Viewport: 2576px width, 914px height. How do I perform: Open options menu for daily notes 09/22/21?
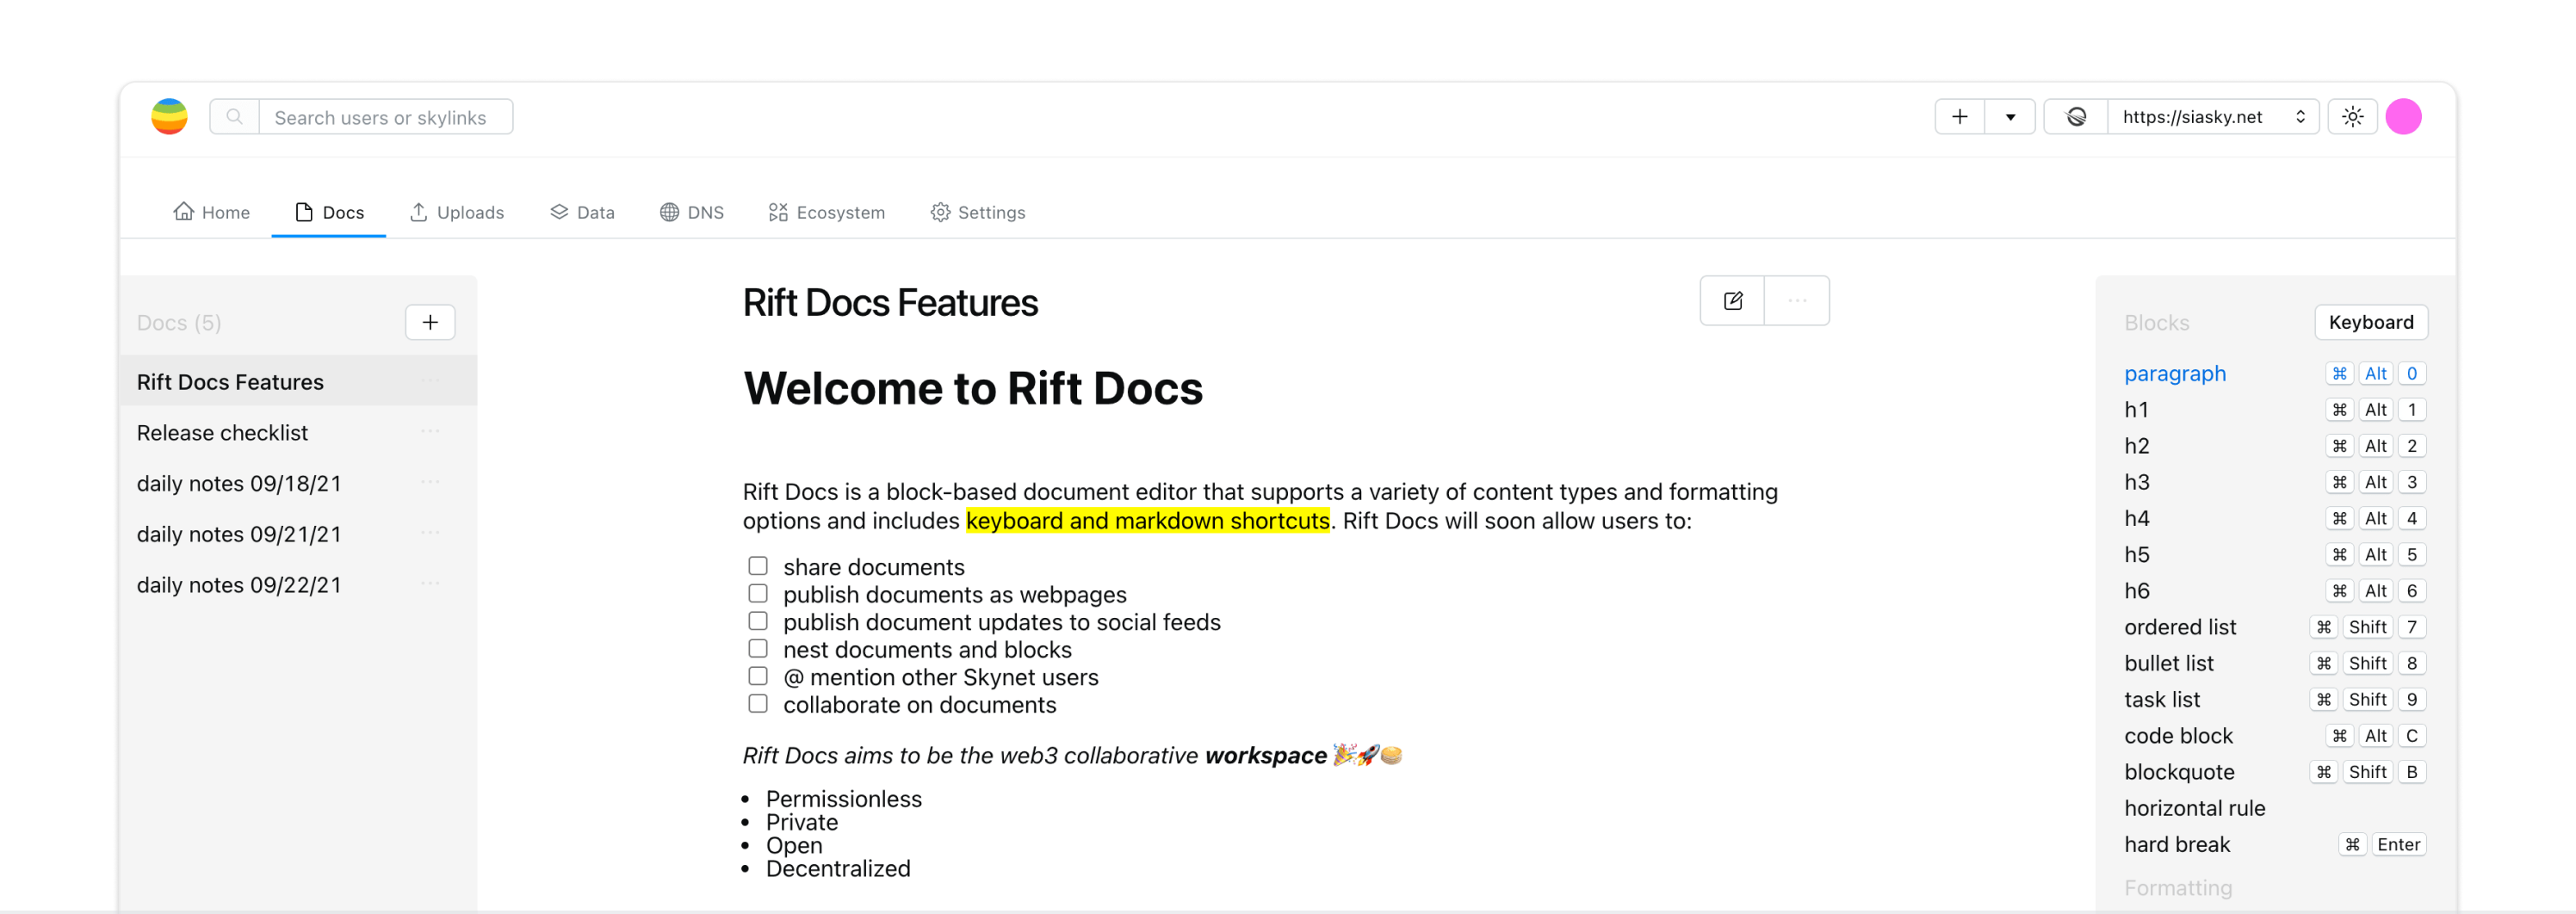pos(430,583)
